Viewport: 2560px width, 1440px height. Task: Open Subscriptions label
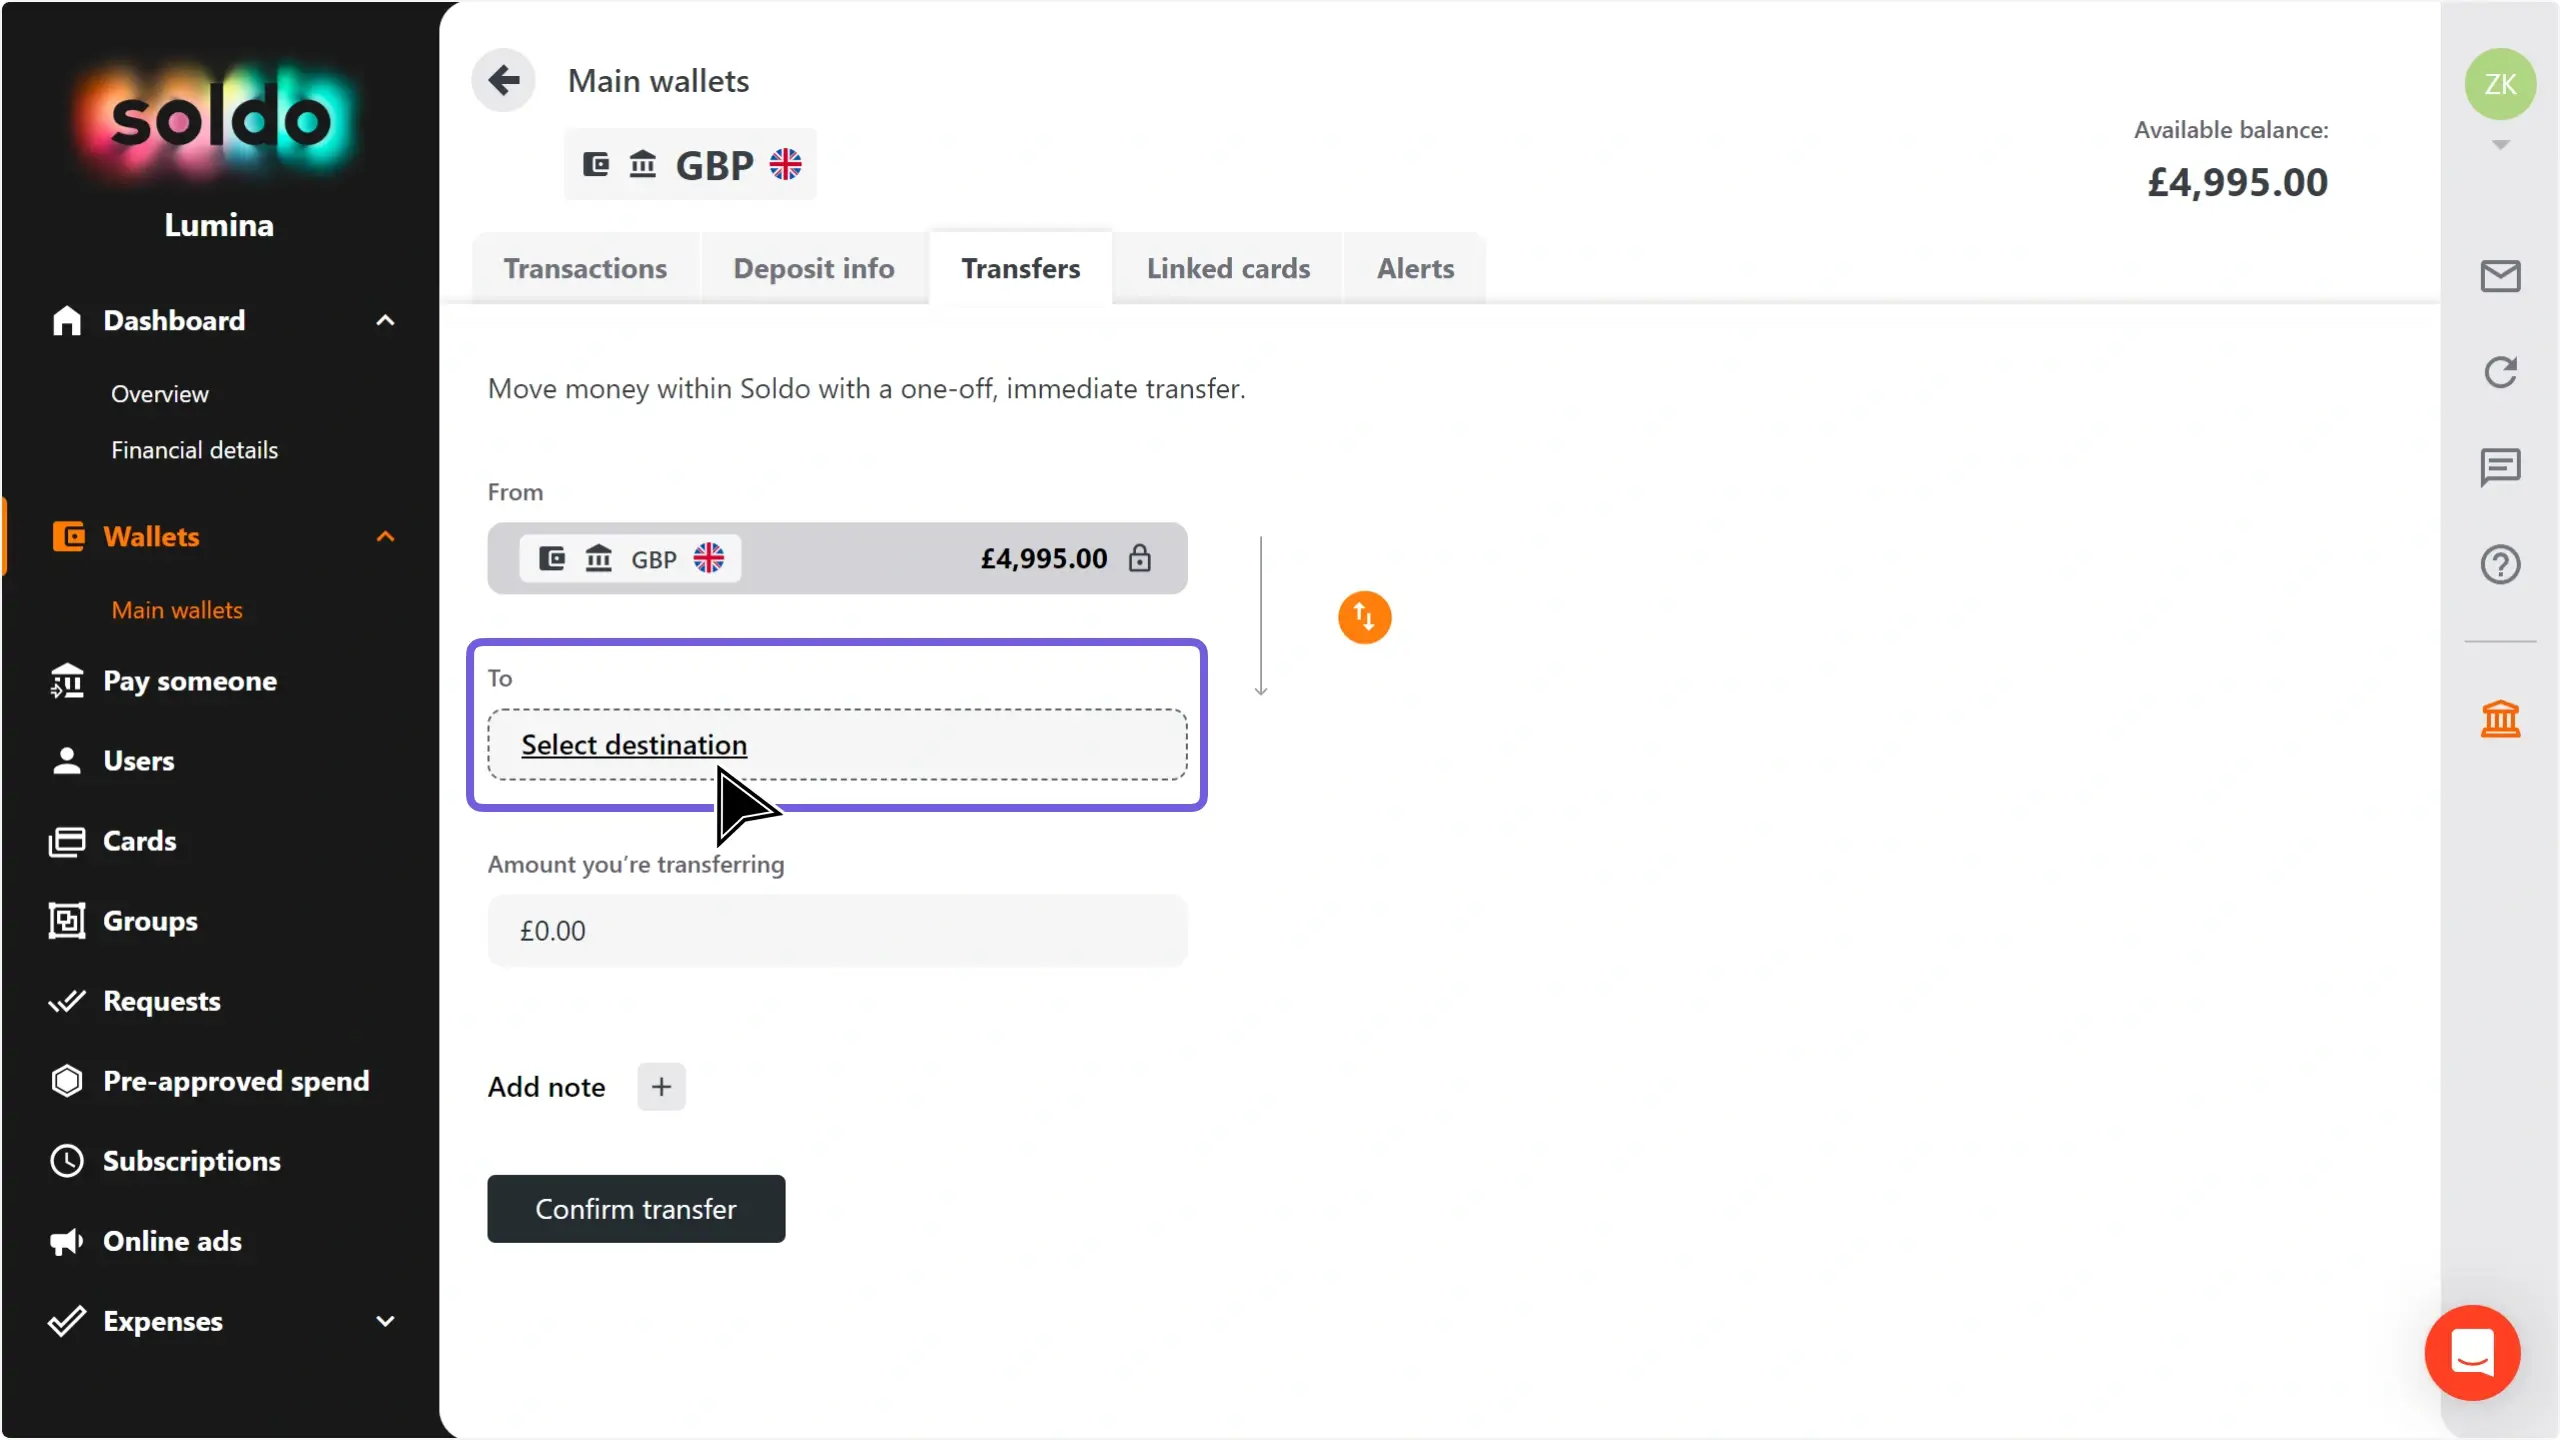tap(192, 1161)
